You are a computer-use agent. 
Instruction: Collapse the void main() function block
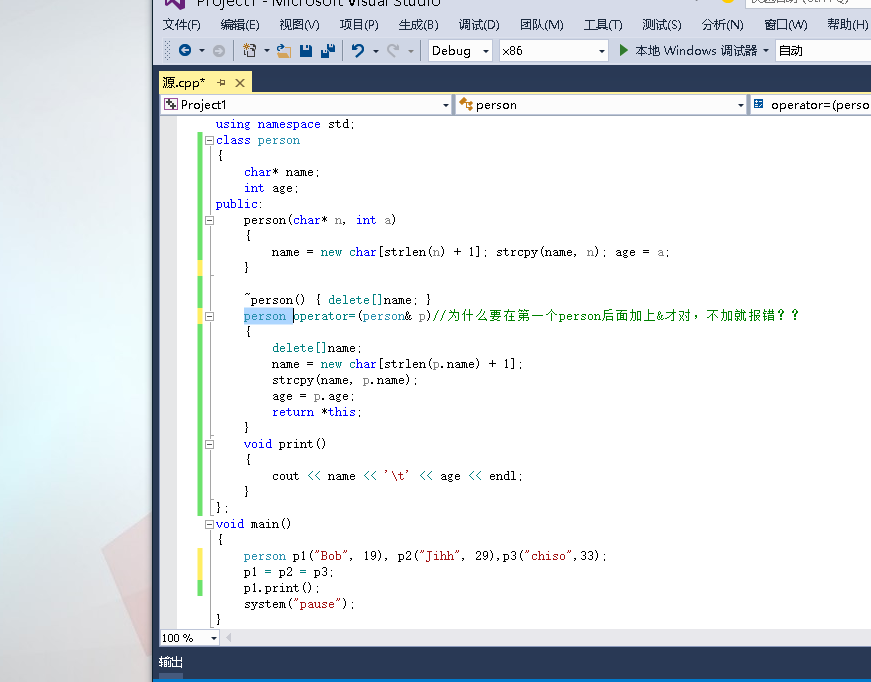(209, 524)
